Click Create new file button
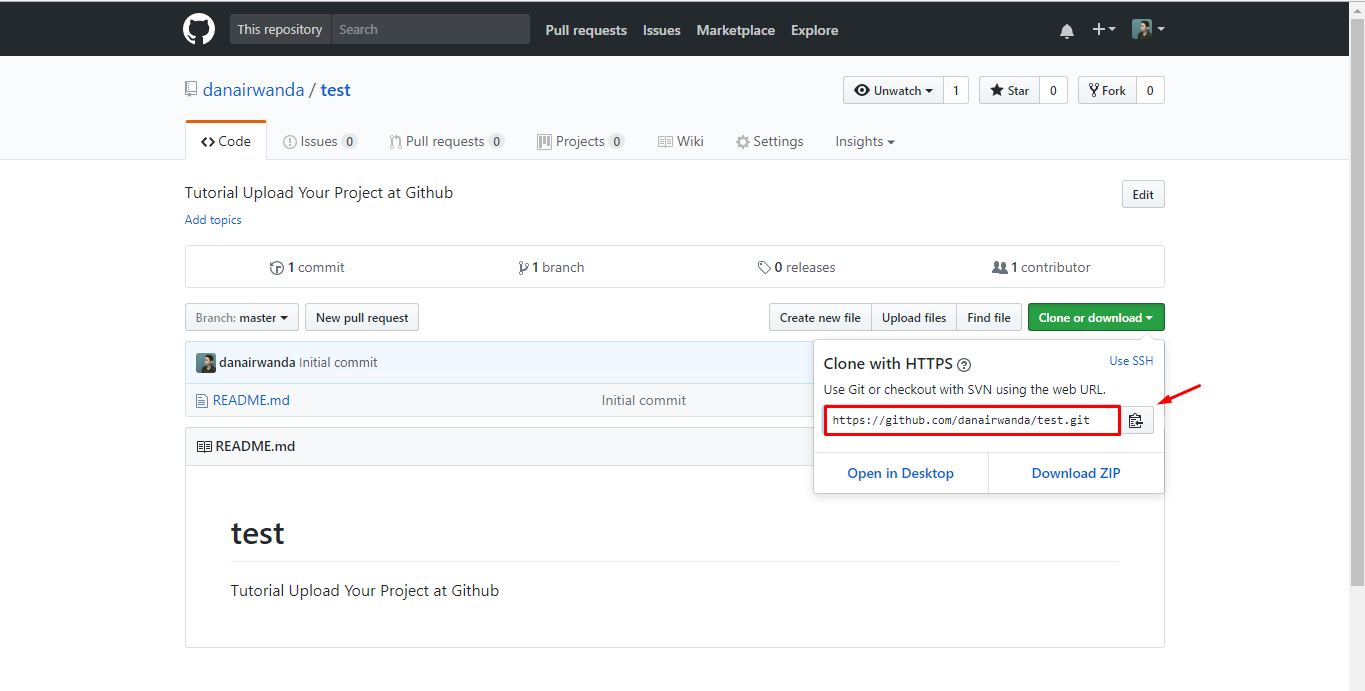Image resolution: width=1365 pixels, height=691 pixels. point(820,318)
